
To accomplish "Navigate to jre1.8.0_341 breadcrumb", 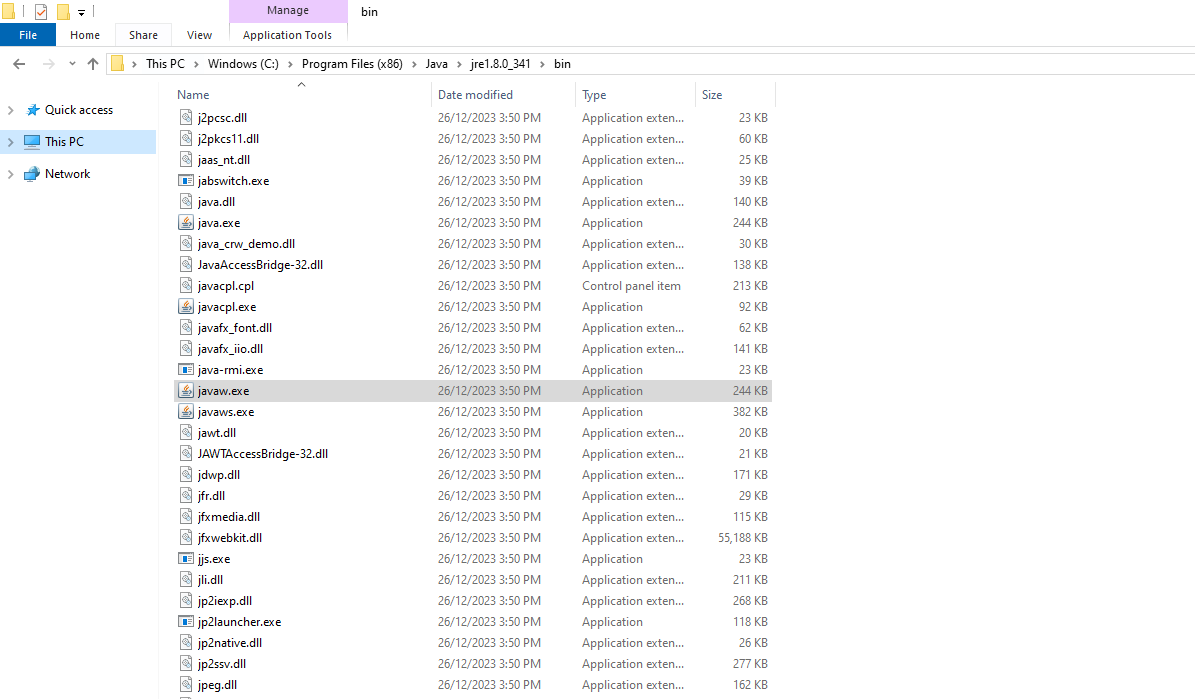I will coord(500,64).
